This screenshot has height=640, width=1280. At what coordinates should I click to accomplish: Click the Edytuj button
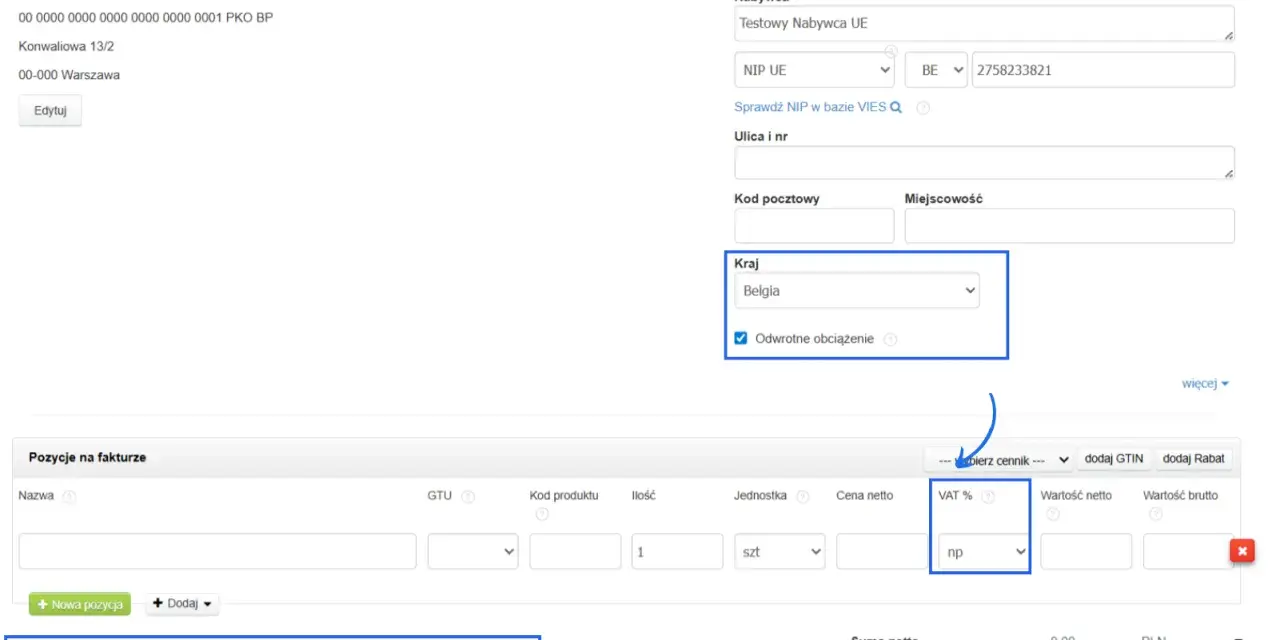point(50,111)
